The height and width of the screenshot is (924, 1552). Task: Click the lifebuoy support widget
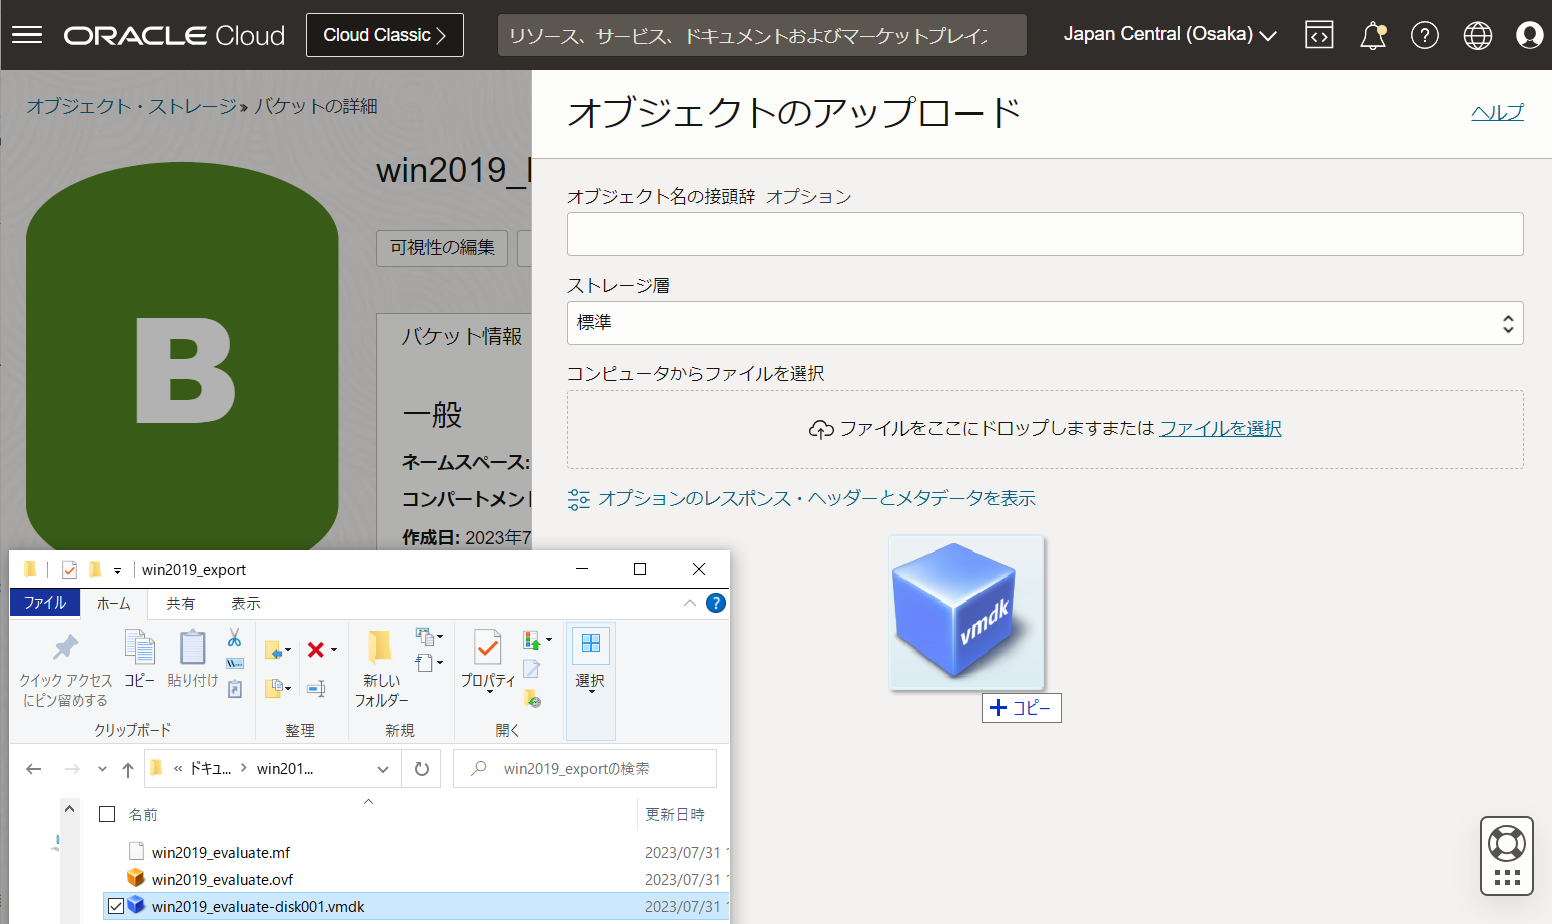(x=1507, y=855)
